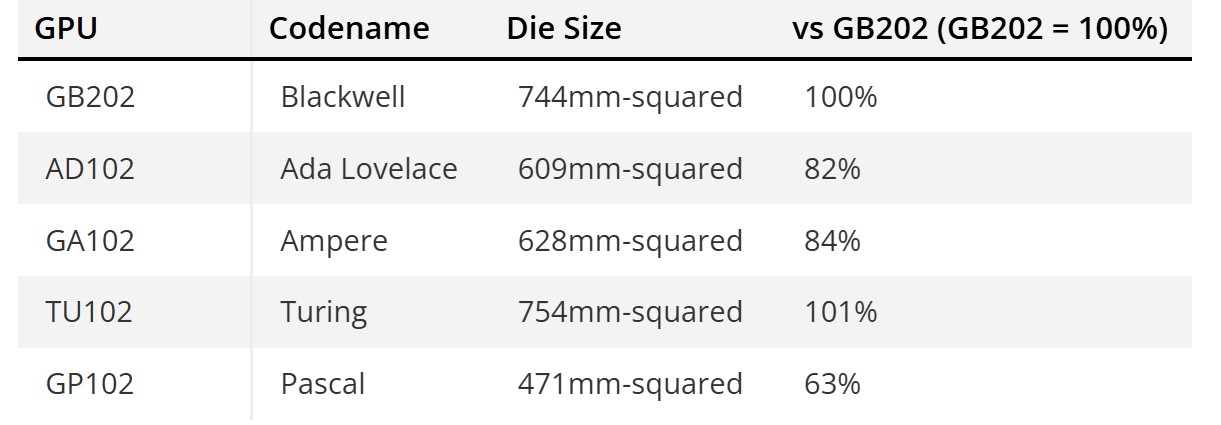Click the 471mm-squared die size value
The height and width of the screenshot is (425, 1221).
click(630, 384)
